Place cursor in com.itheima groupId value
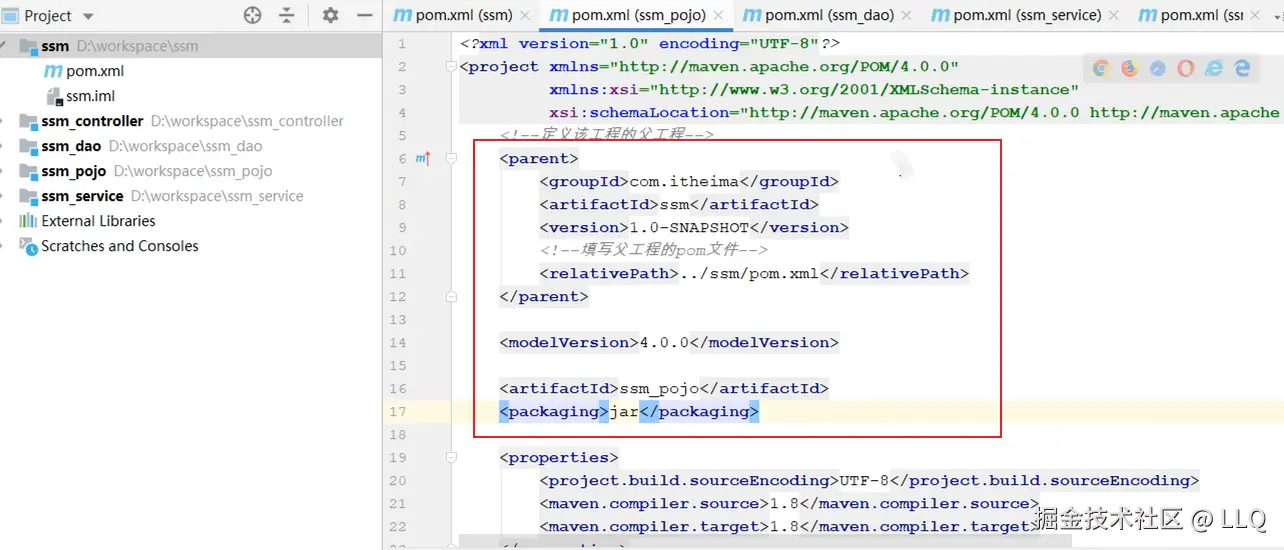1284x550 pixels. click(684, 181)
